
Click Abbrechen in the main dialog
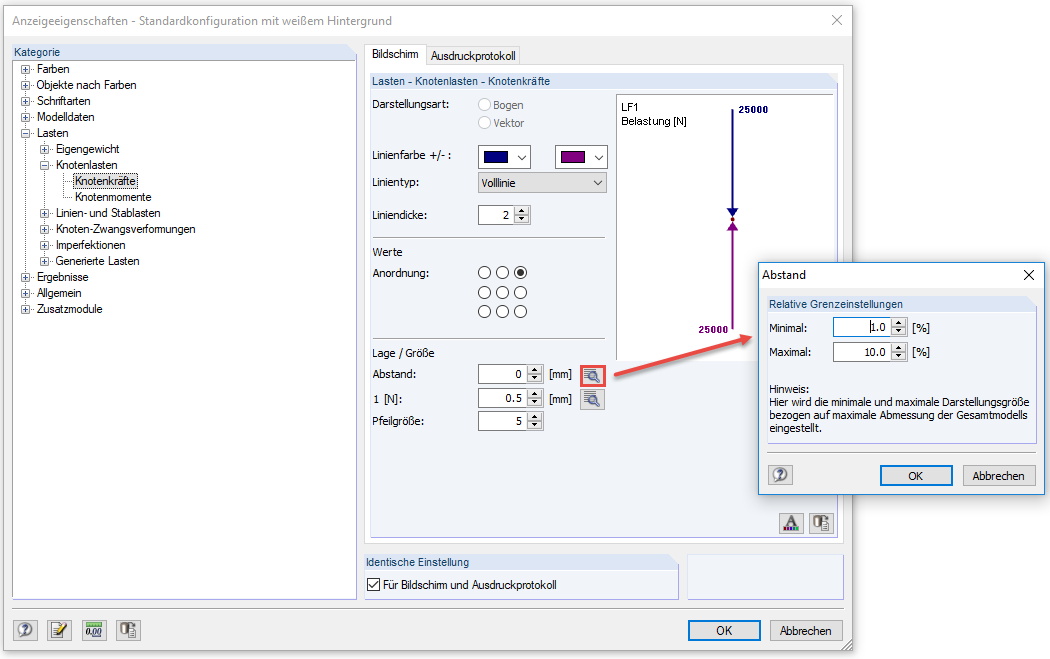806,630
